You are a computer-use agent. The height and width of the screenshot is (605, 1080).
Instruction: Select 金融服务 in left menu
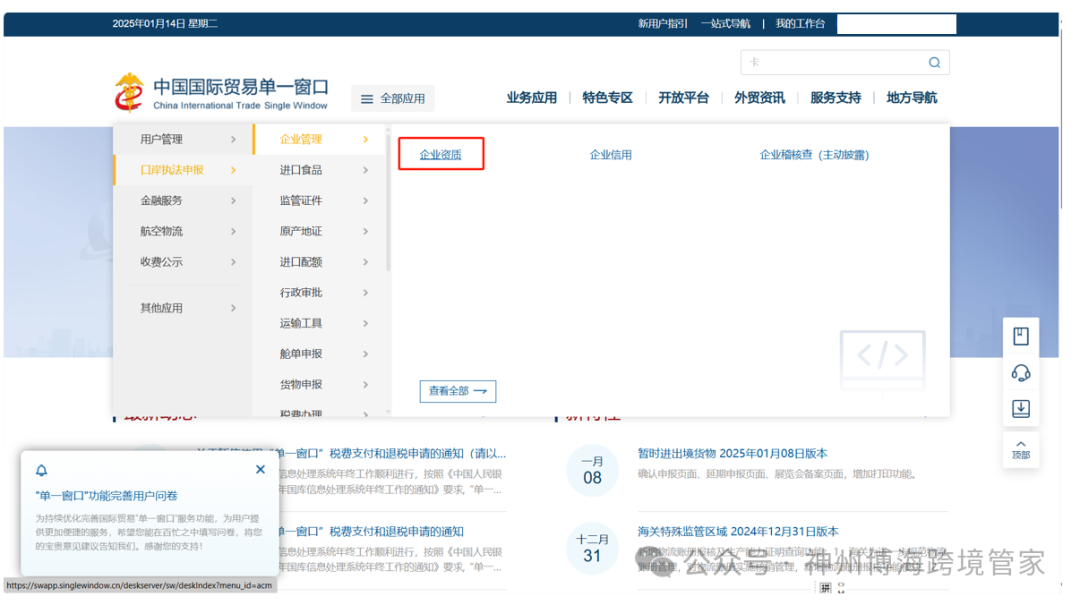tap(161, 201)
